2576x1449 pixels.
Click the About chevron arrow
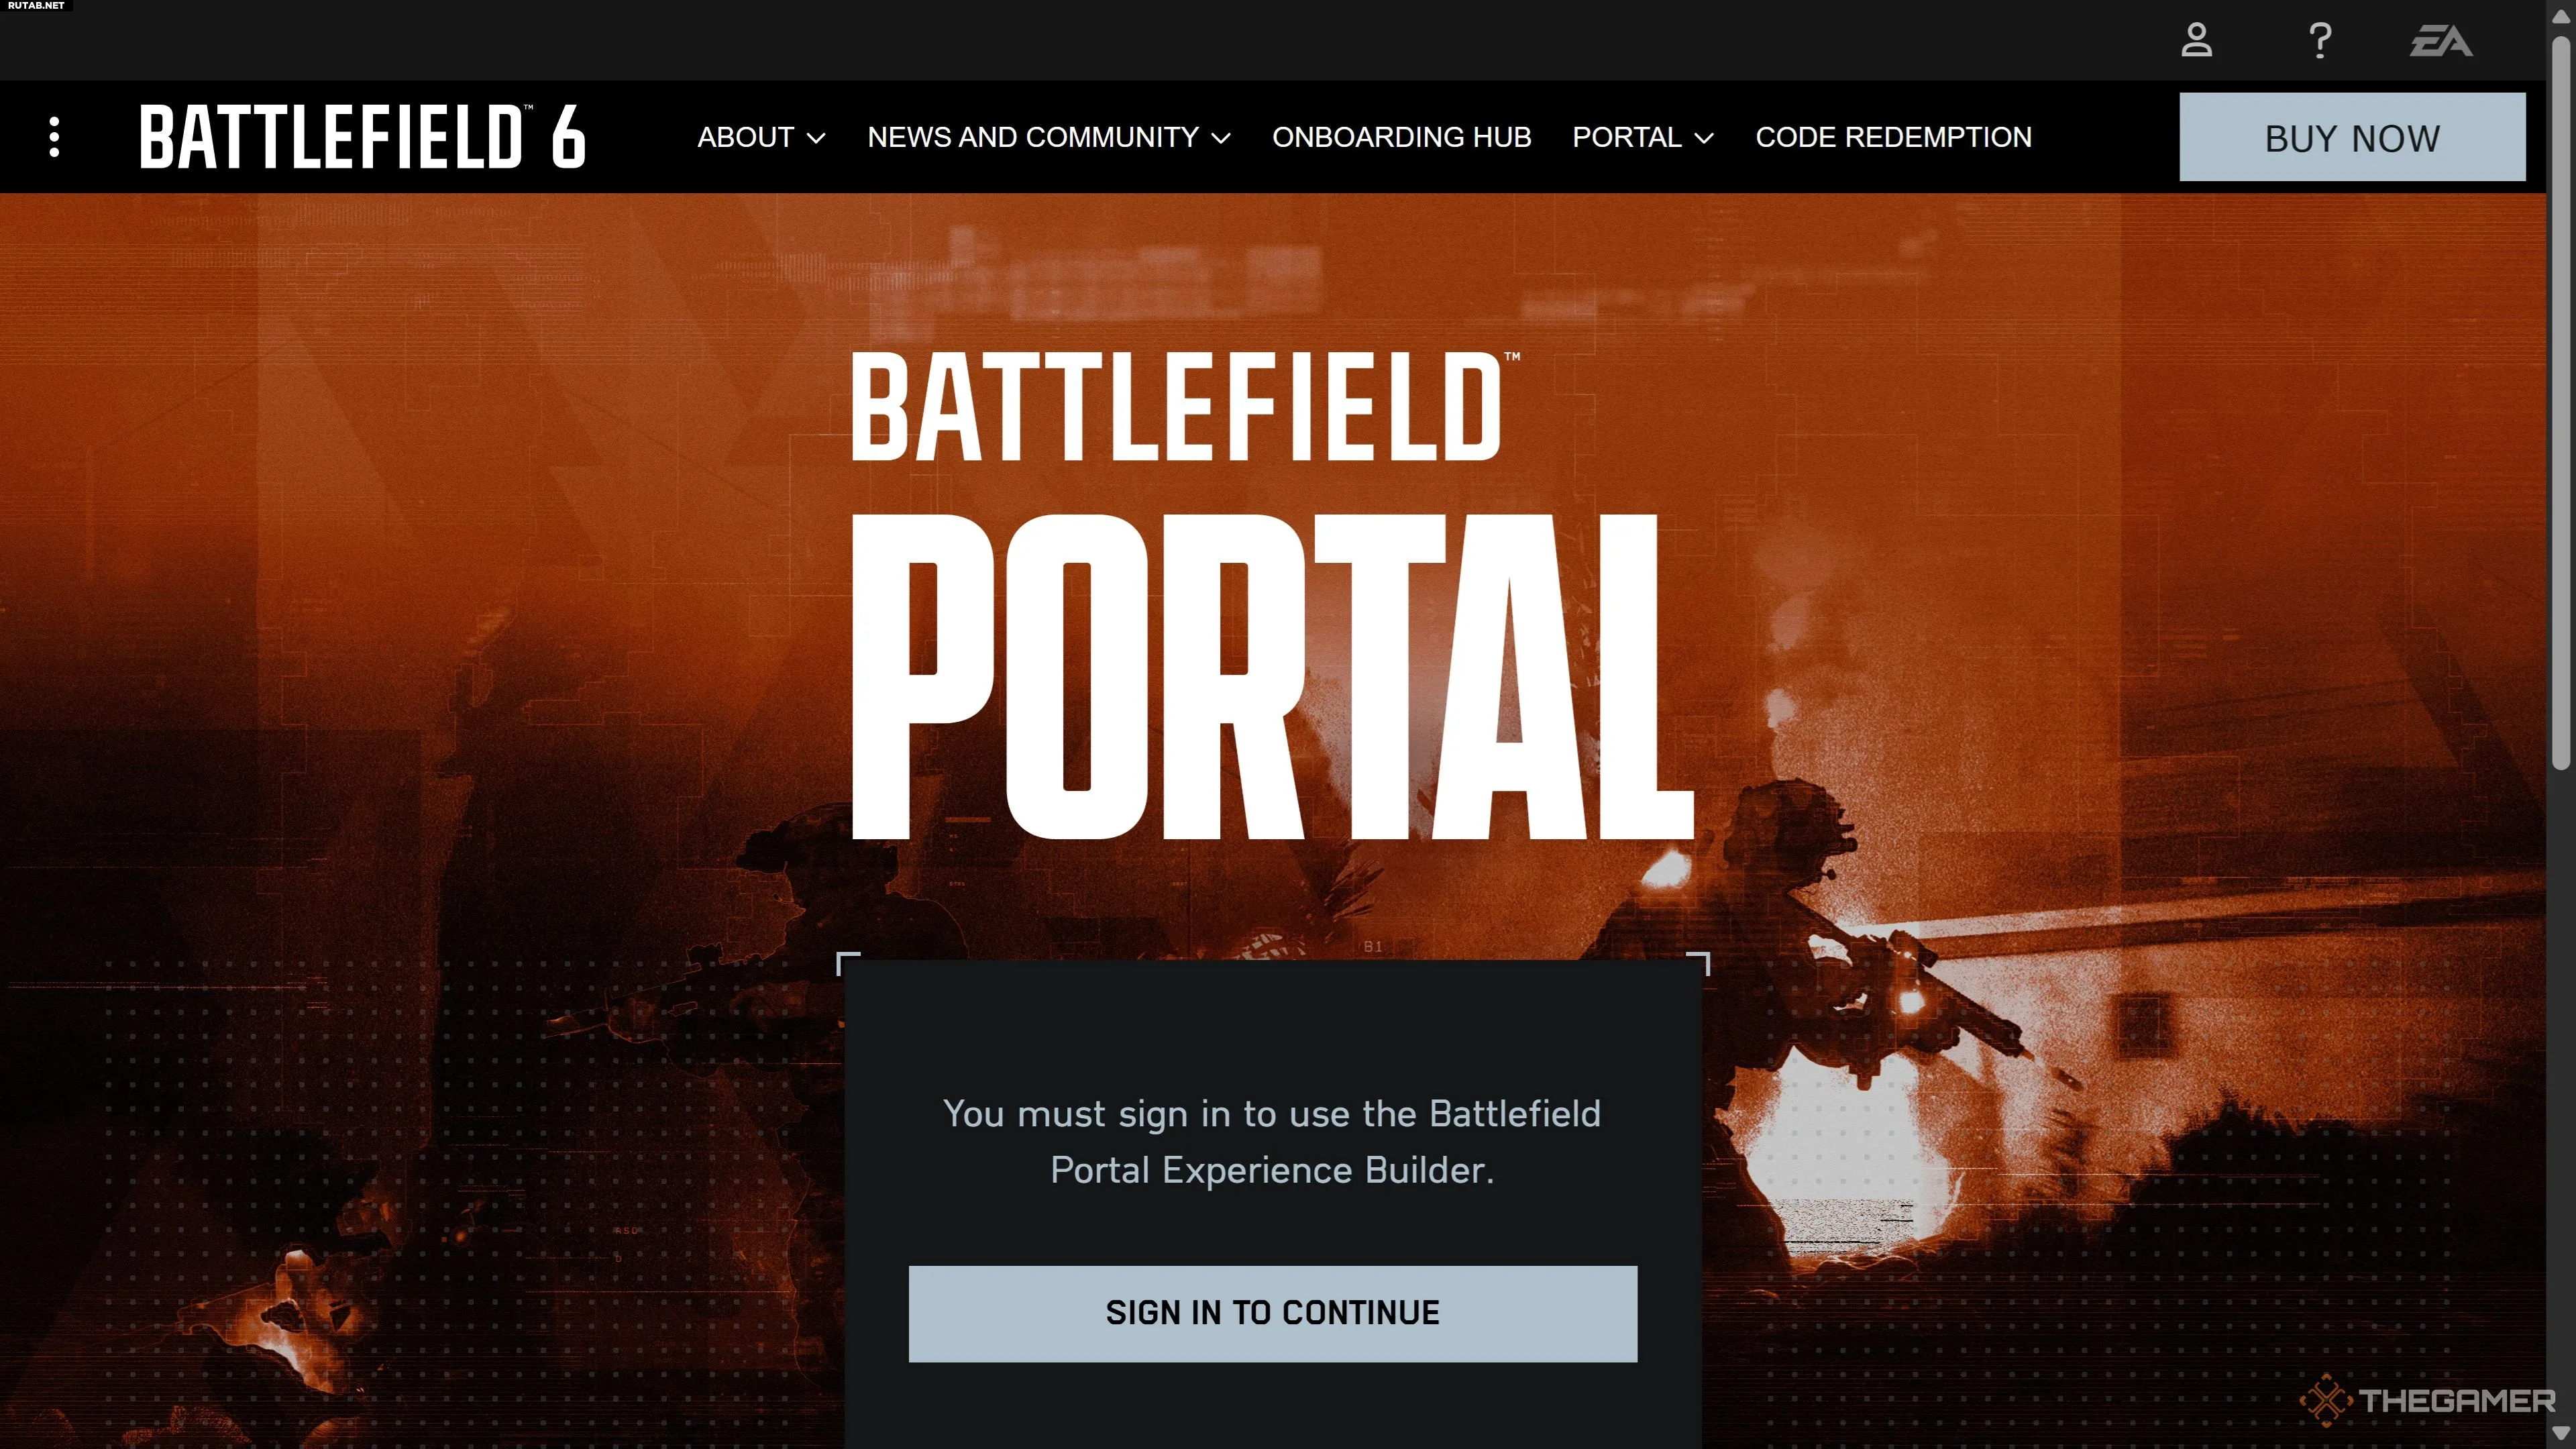tap(816, 138)
